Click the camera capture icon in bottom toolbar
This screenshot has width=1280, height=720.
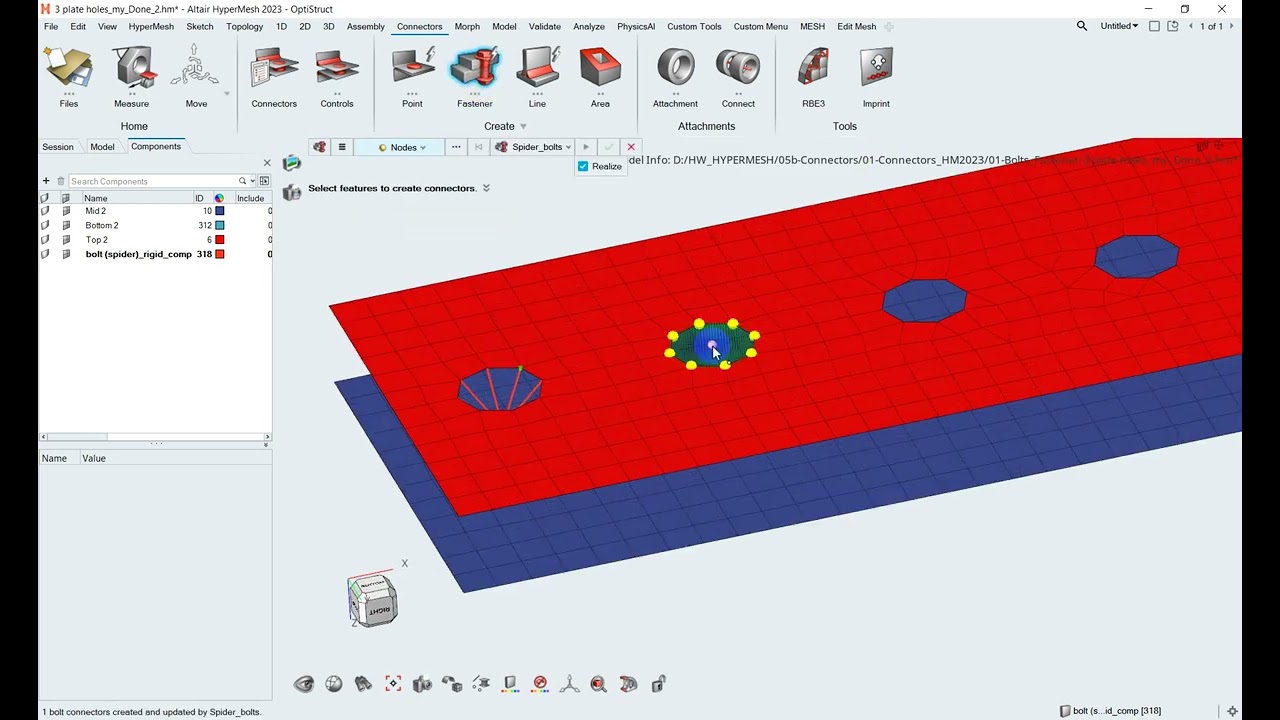click(422, 684)
